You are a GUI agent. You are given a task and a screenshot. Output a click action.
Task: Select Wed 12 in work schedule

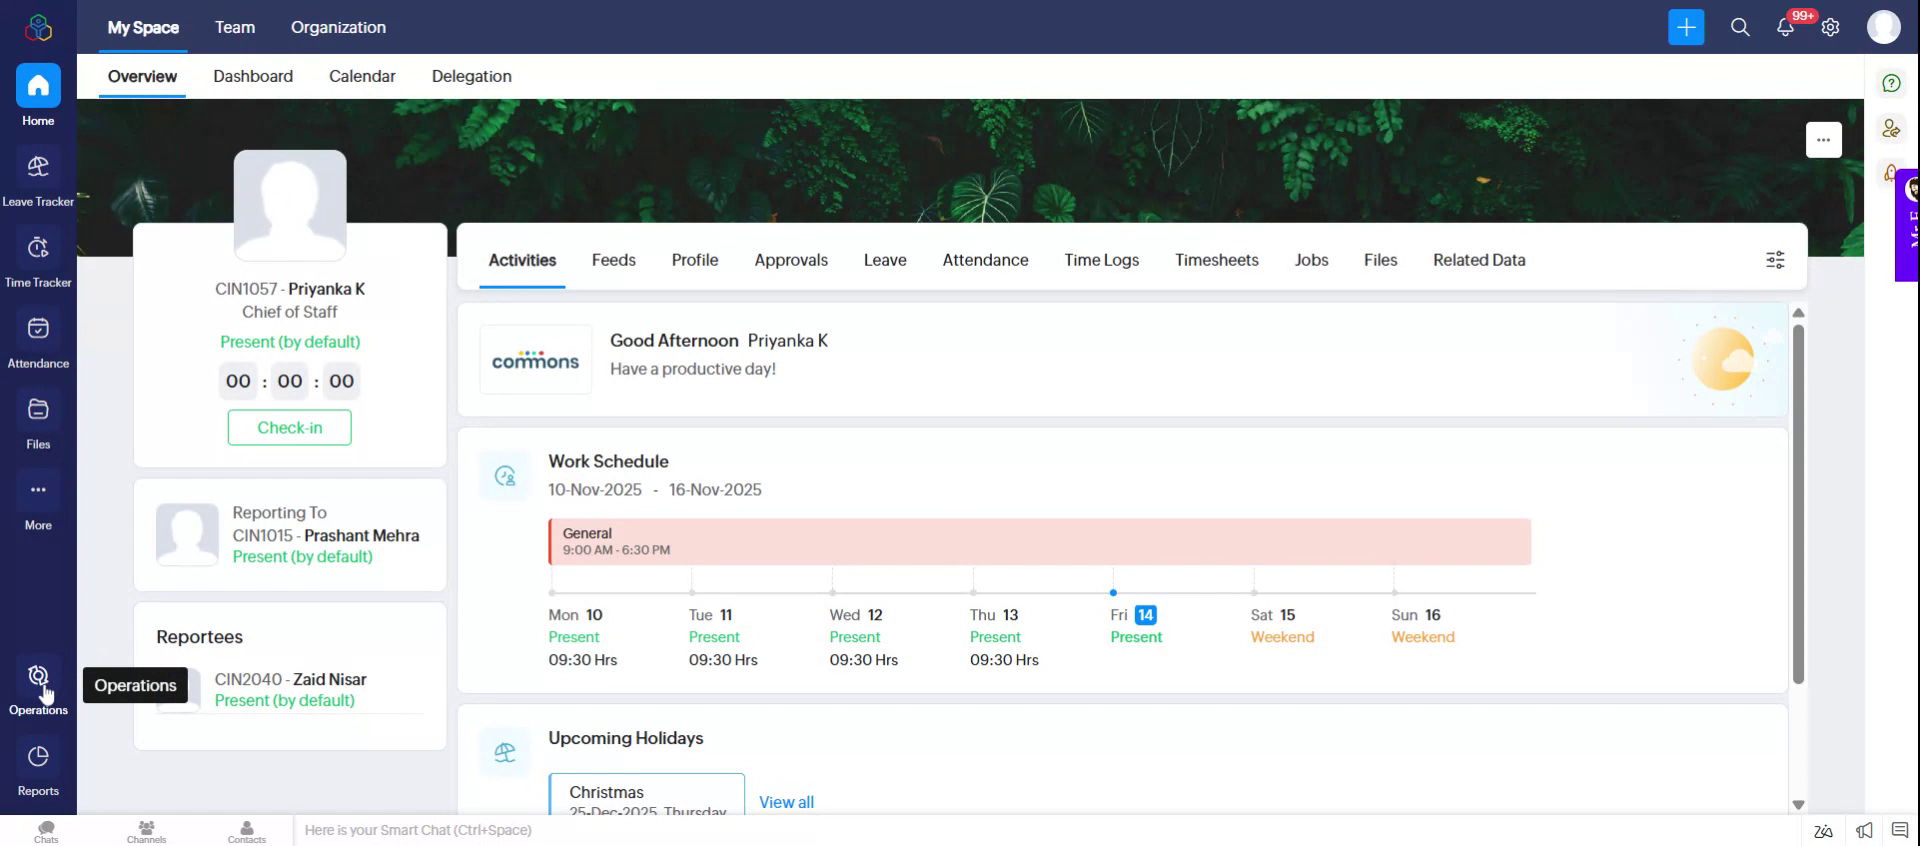pyautogui.click(x=856, y=615)
